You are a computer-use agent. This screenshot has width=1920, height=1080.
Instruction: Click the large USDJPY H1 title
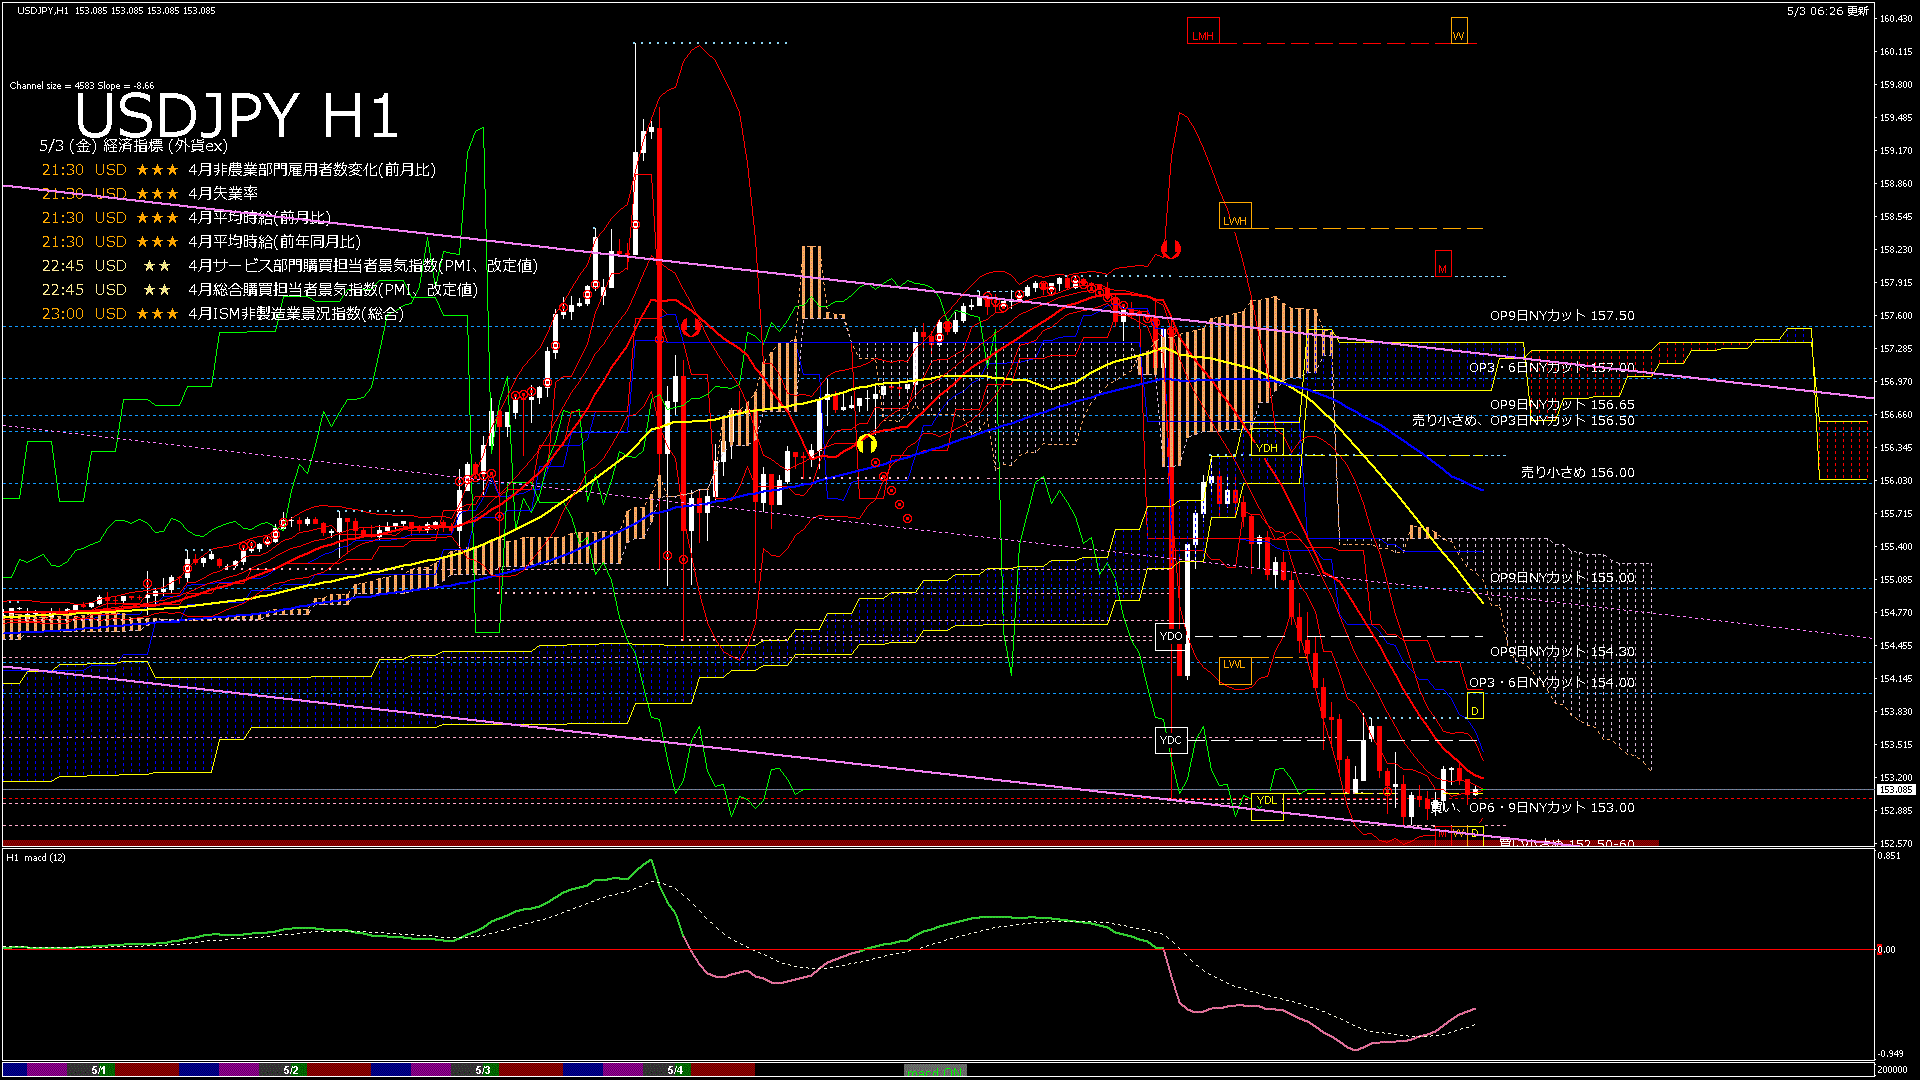[x=237, y=115]
